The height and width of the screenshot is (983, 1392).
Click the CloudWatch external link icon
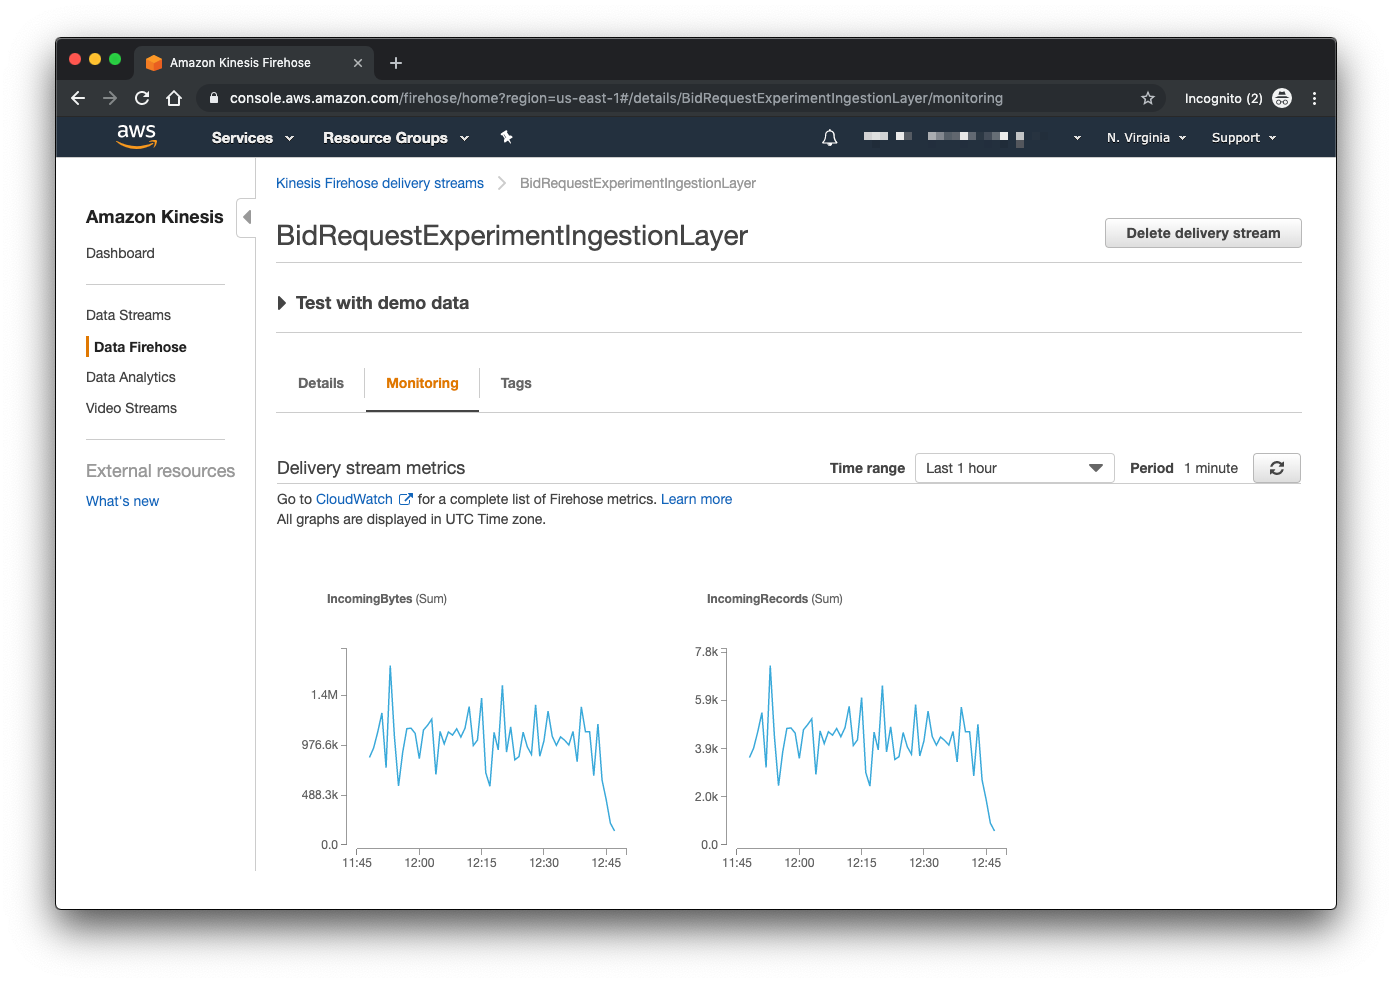point(406,499)
